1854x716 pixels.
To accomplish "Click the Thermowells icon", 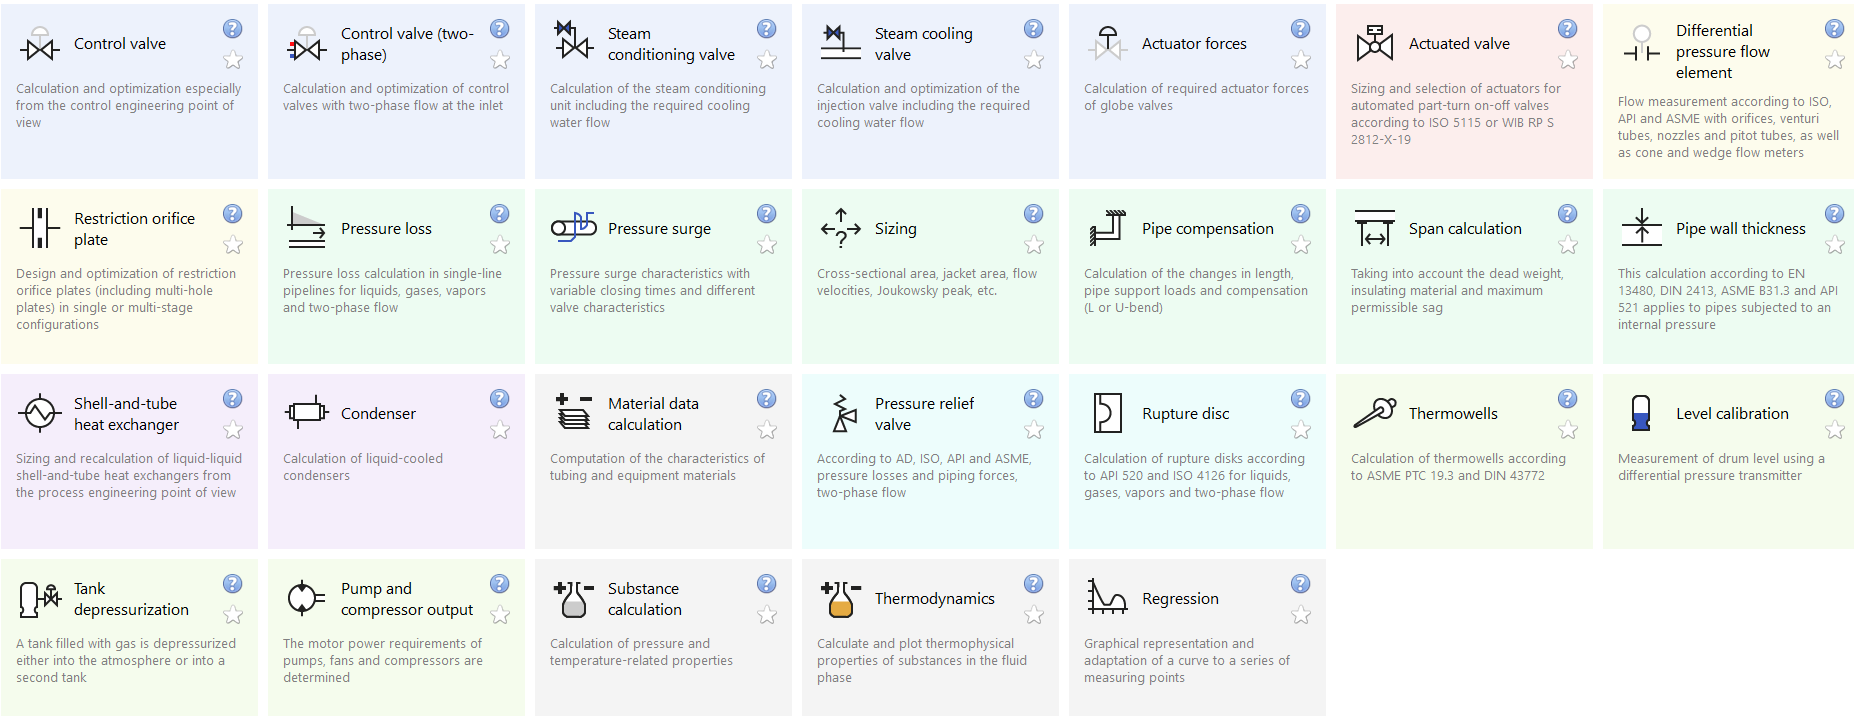I will (1374, 412).
